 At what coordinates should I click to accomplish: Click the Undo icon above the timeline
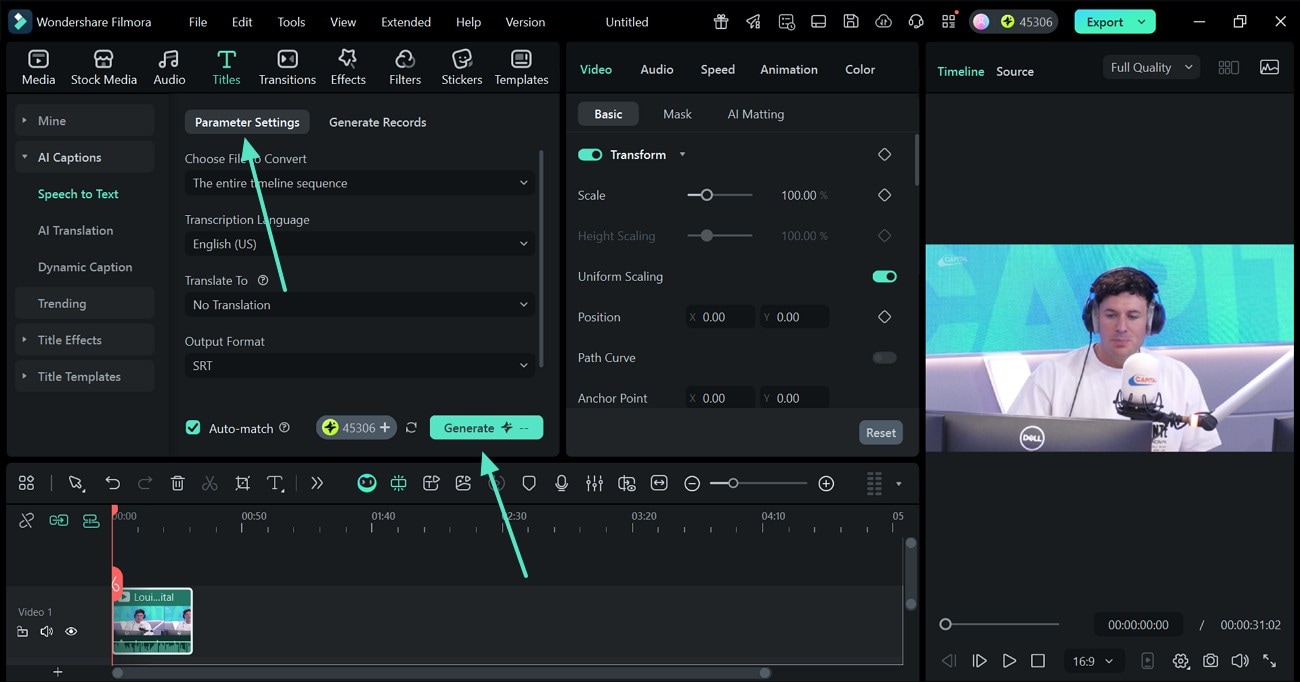112,483
